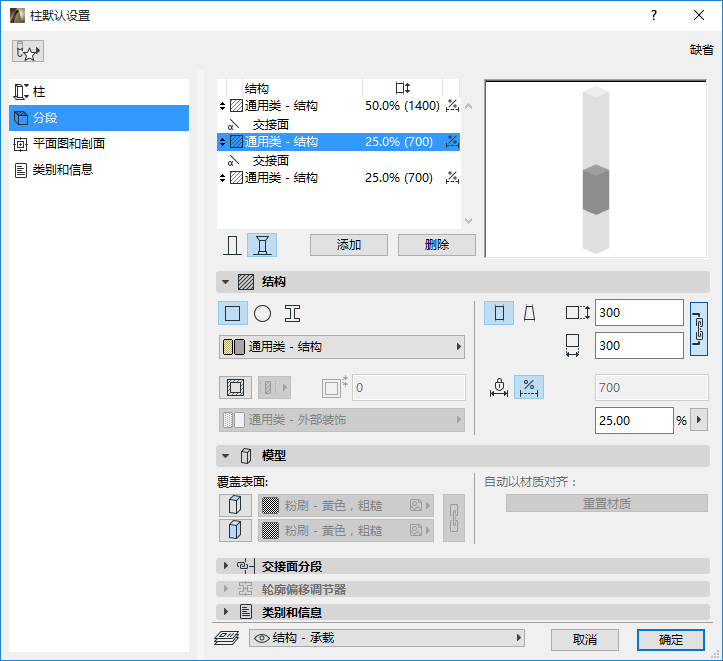Open 通用类 - 结构 building material dropdown
The image size is (723, 661).
tap(342, 347)
